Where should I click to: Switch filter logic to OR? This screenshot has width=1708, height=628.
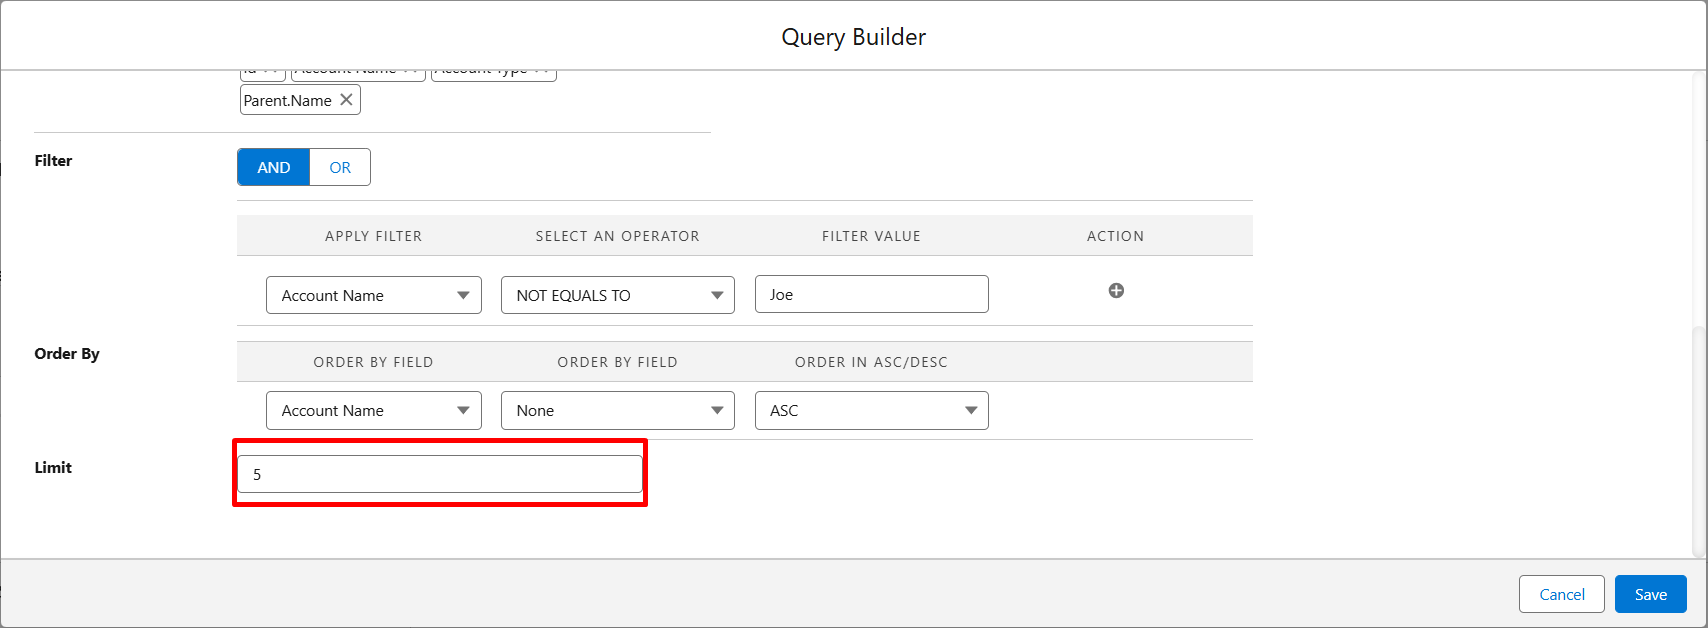click(x=340, y=168)
